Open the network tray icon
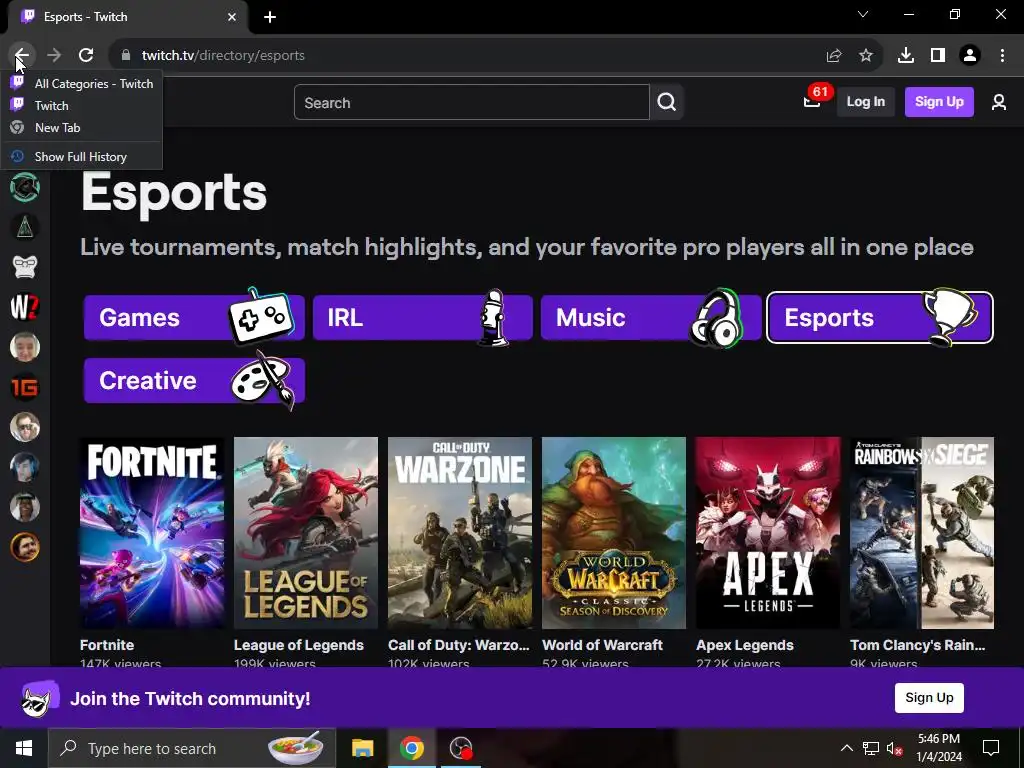This screenshot has width=1024, height=768. (x=871, y=748)
